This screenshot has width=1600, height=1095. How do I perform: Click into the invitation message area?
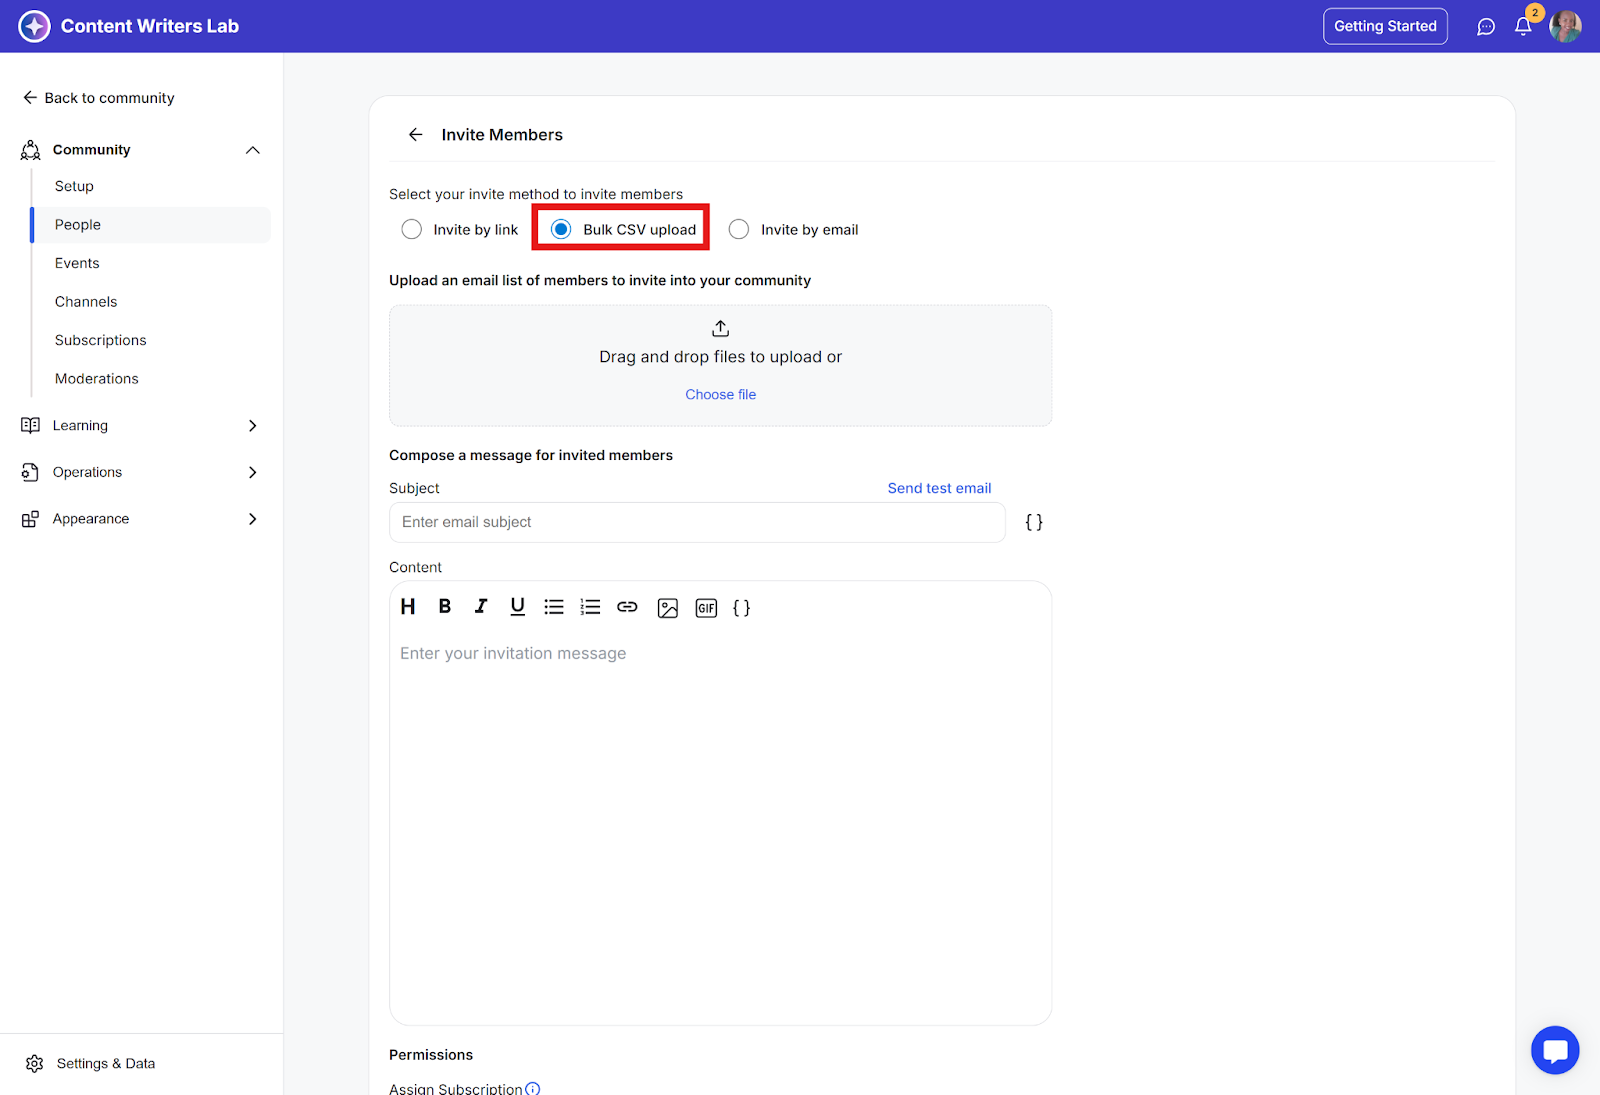click(x=720, y=828)
